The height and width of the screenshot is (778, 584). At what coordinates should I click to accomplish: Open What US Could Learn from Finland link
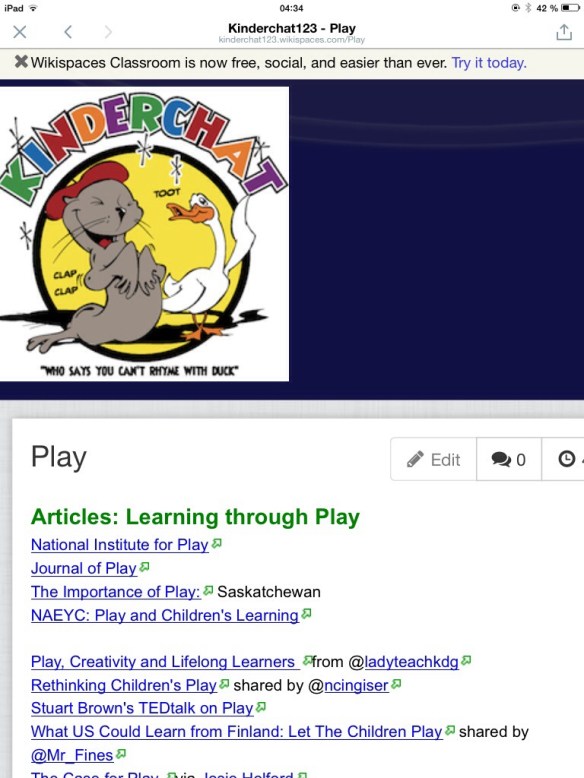[237, 732]
